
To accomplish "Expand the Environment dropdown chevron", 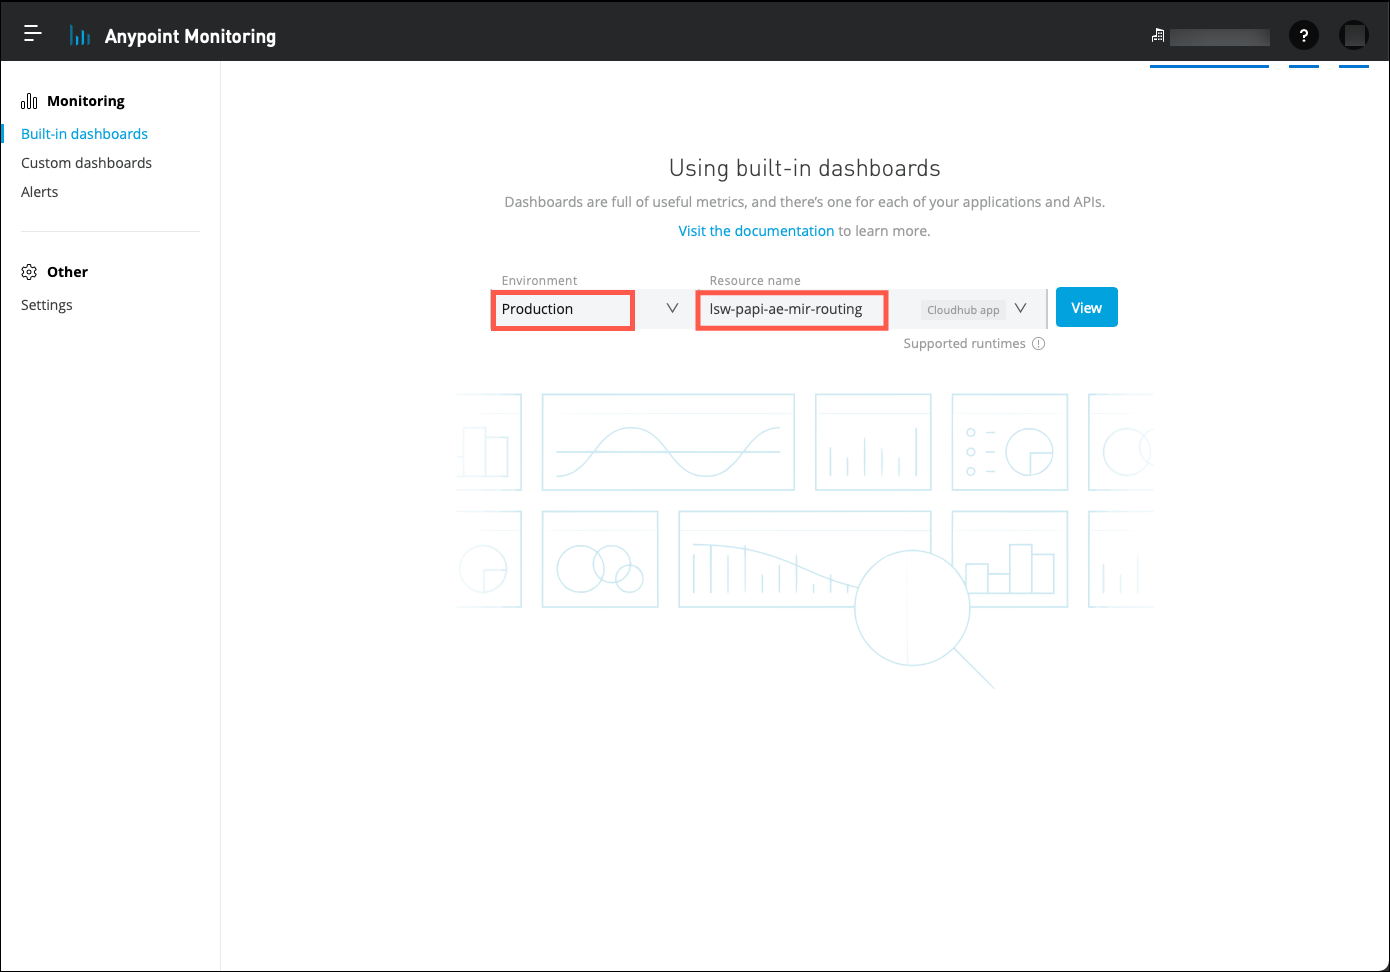I will [672, 309].
